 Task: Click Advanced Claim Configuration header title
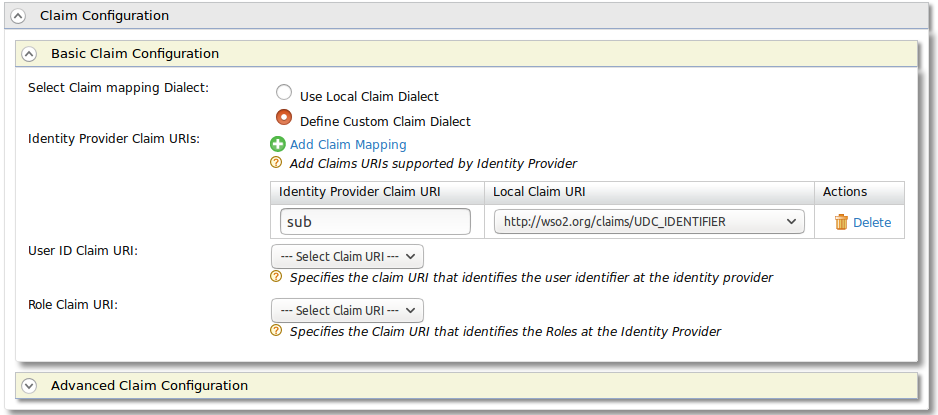(x=150, y=386)
